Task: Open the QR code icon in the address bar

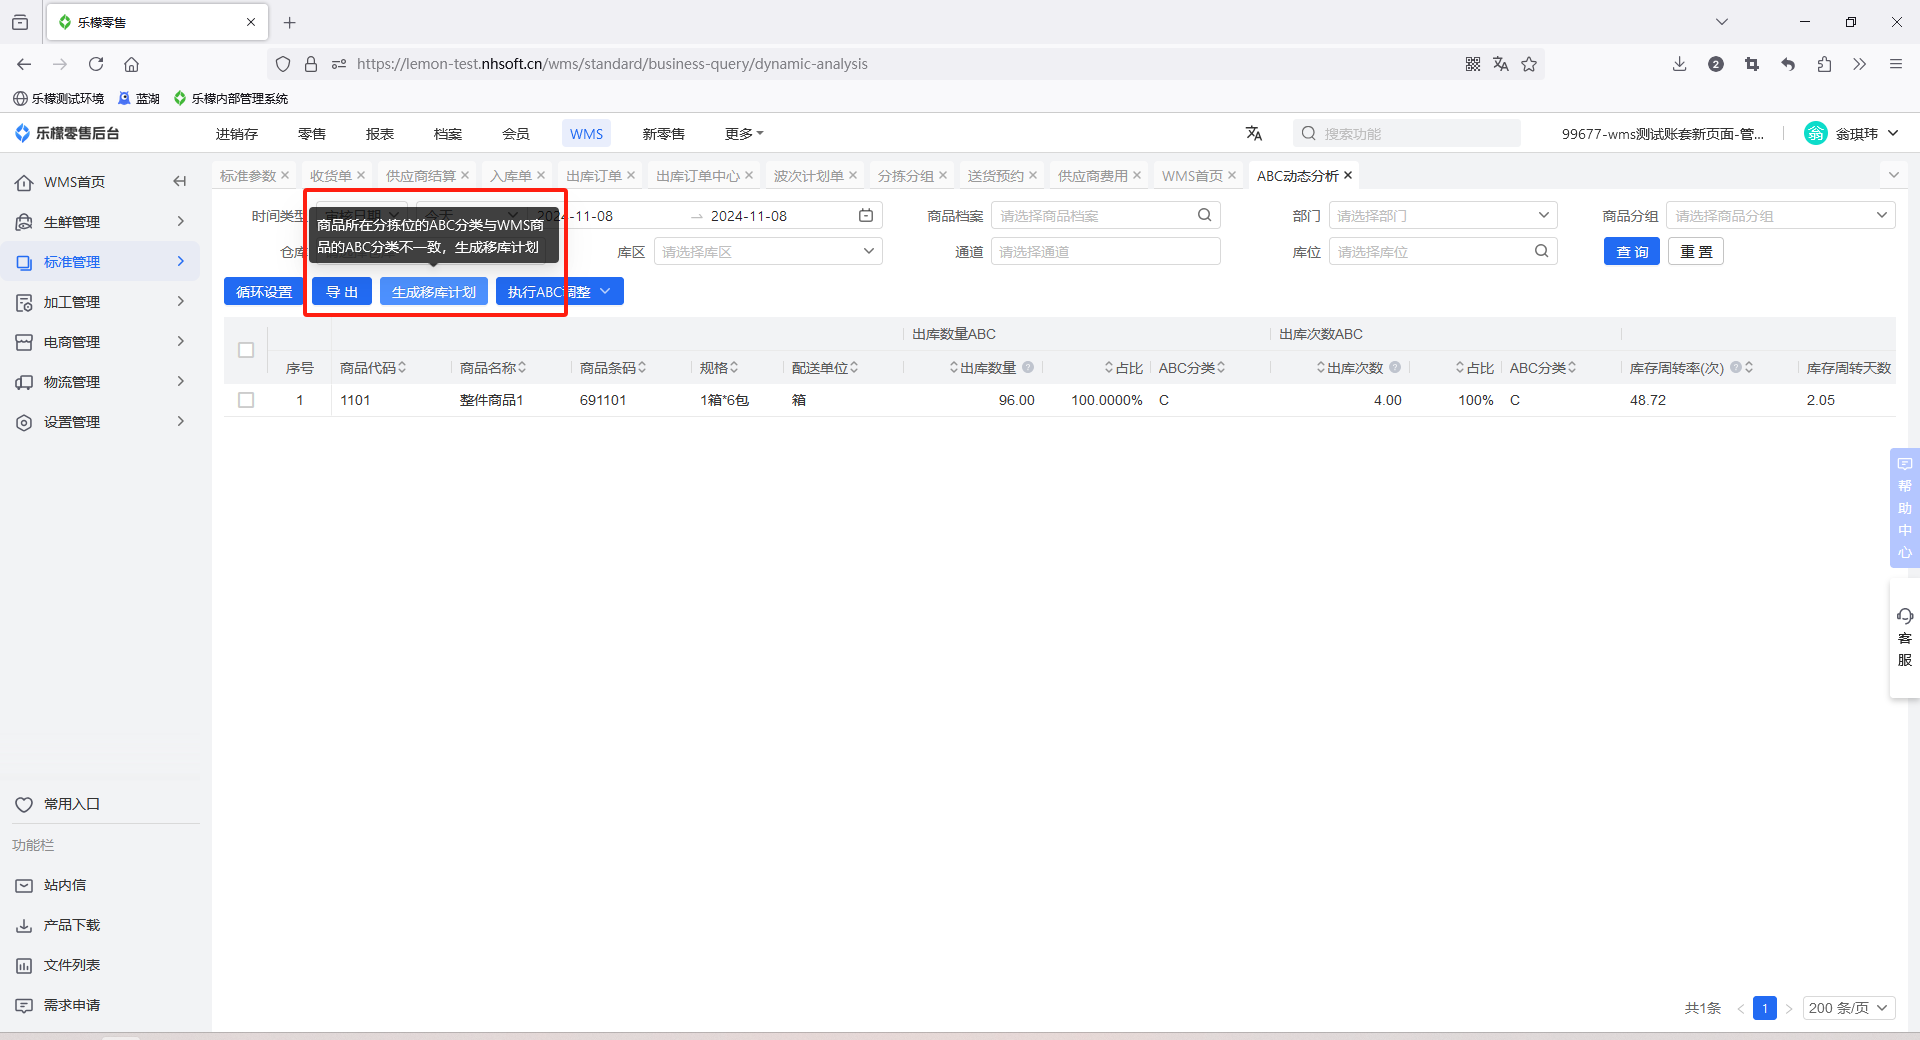Action: click(1473, 64)
